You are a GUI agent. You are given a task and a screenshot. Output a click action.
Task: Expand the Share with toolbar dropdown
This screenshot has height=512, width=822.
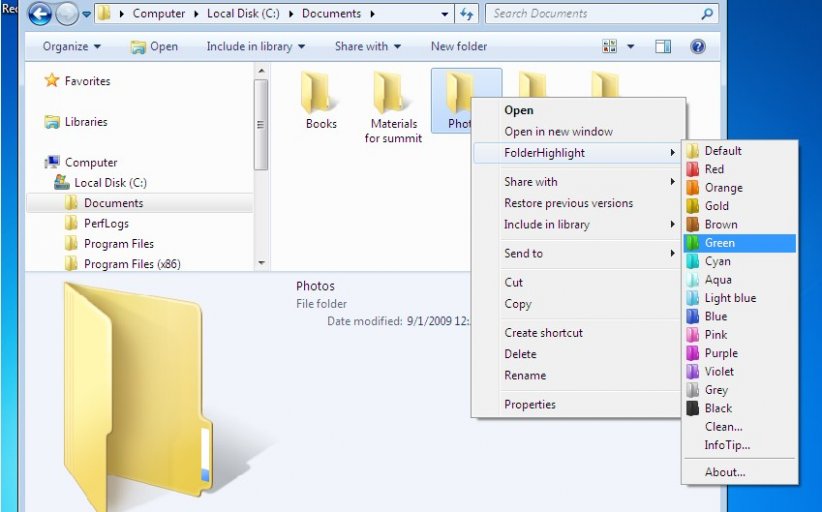click(367, 47)
